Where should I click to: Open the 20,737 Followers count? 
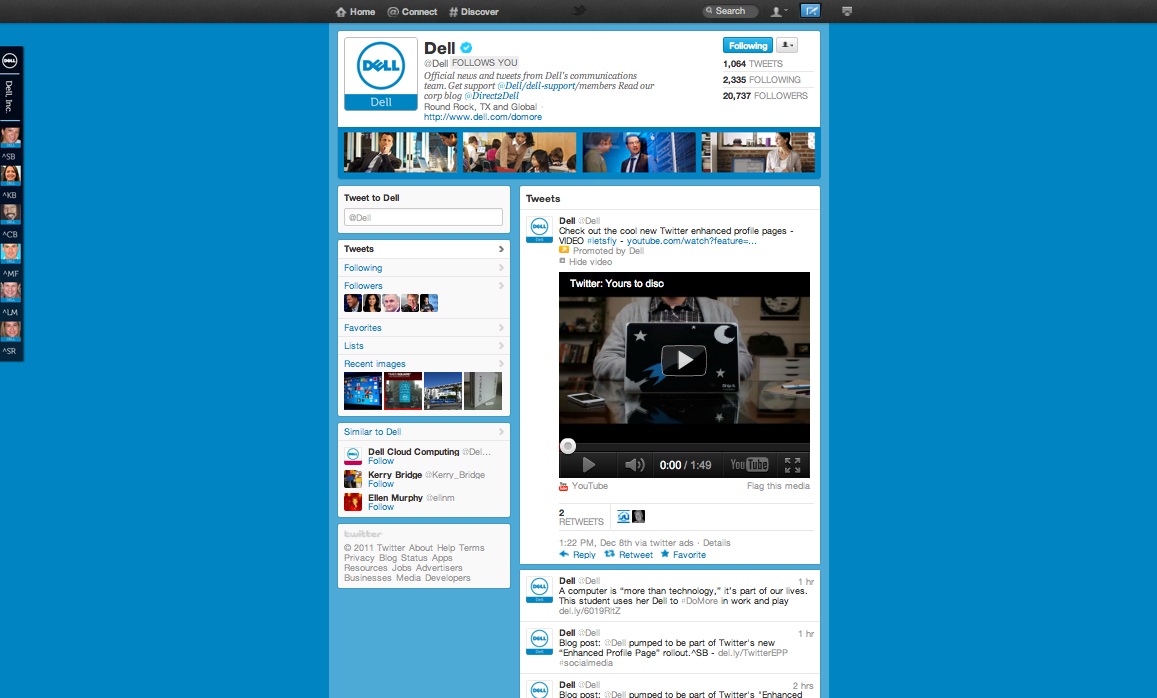pos(765,96)
